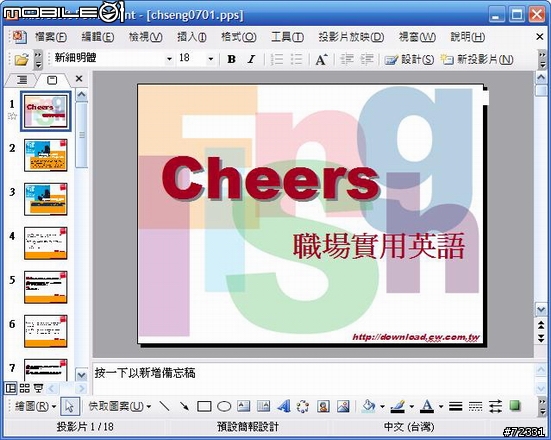
Task: Click the thumbnail pane scroll up arrow
Action: 82,95
